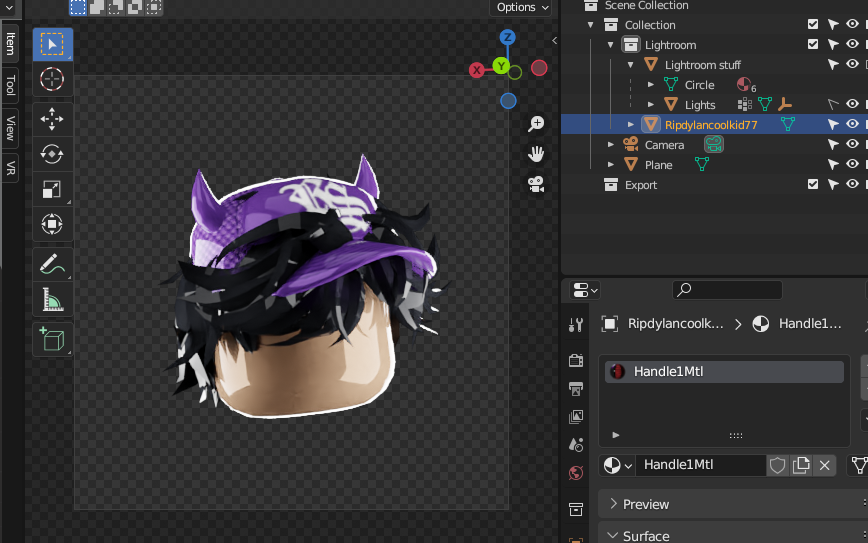Uncheck the Export collection checkbox

[x=813, y=184]
